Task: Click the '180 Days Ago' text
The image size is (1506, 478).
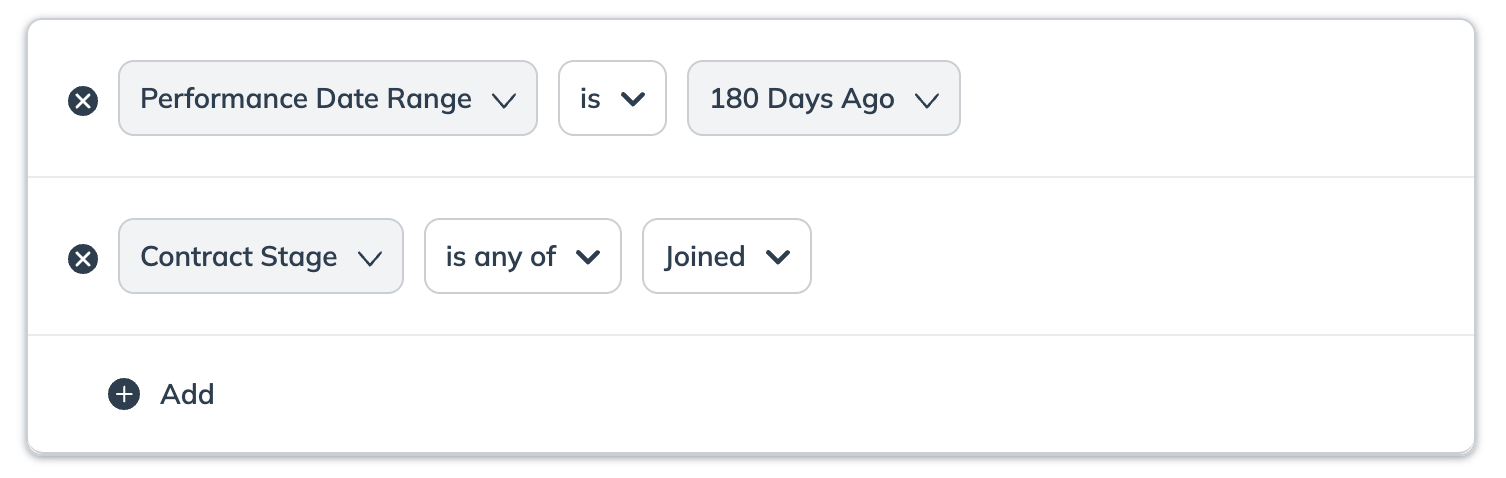Action: click(x=801, y=99)
